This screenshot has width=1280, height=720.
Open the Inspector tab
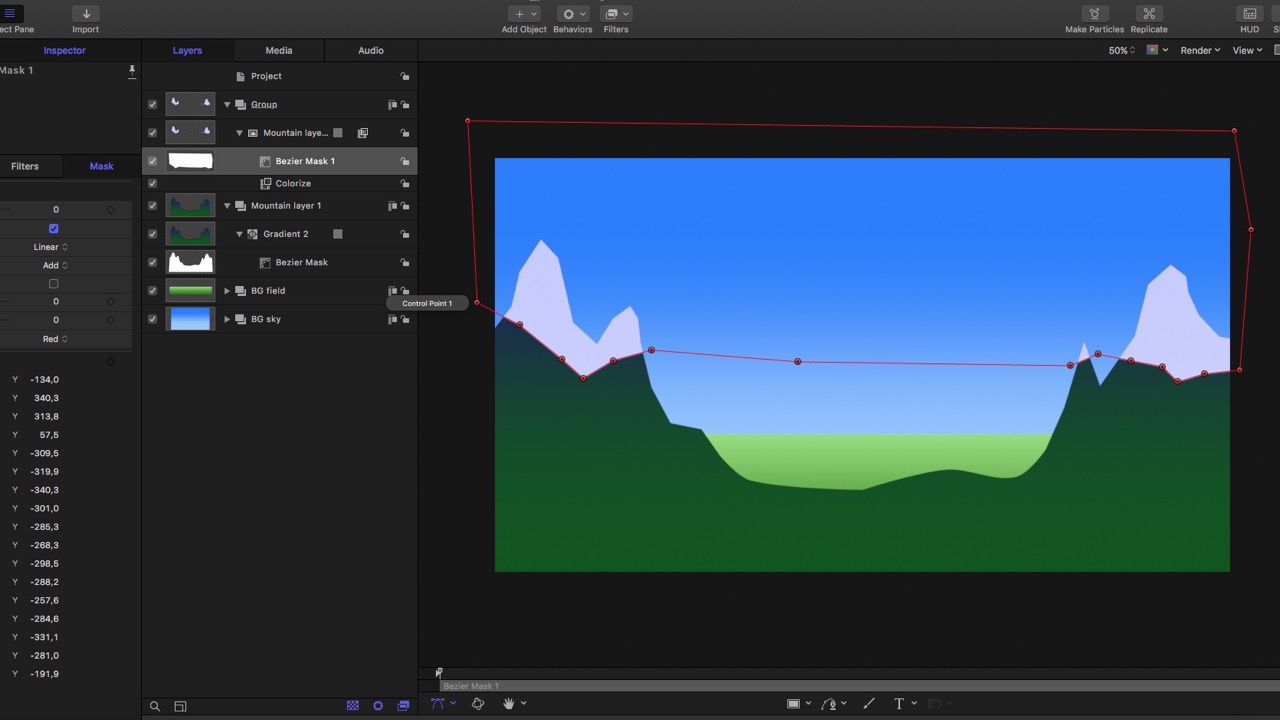click(x=64, y=50)
